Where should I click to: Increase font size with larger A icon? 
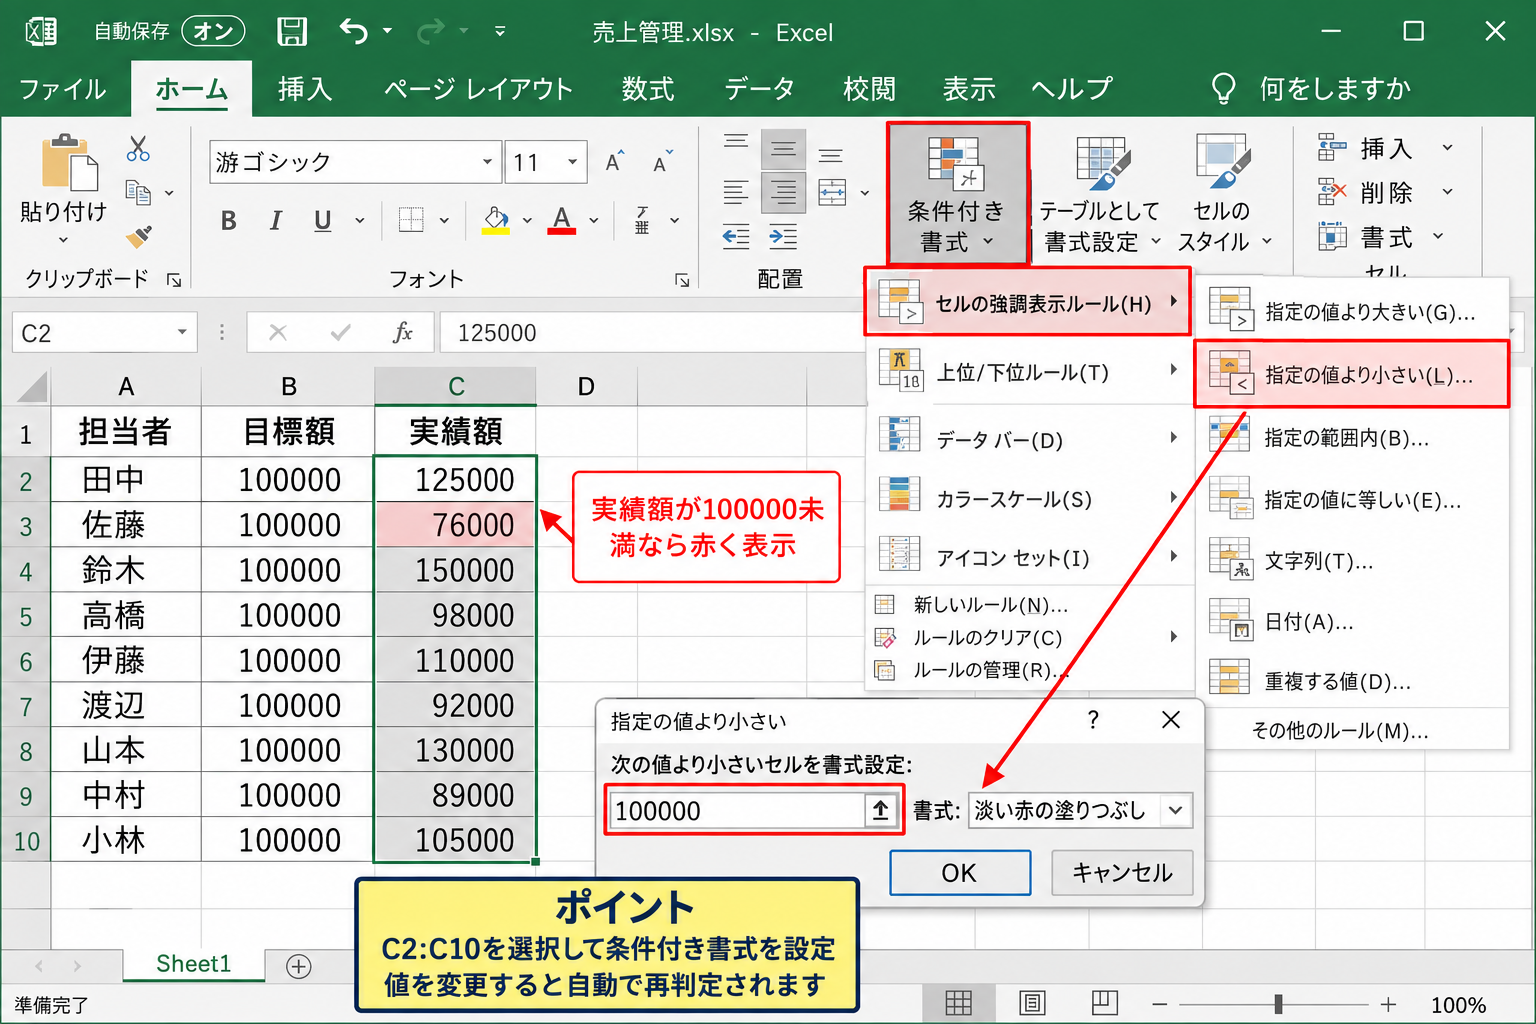(615, 161)
